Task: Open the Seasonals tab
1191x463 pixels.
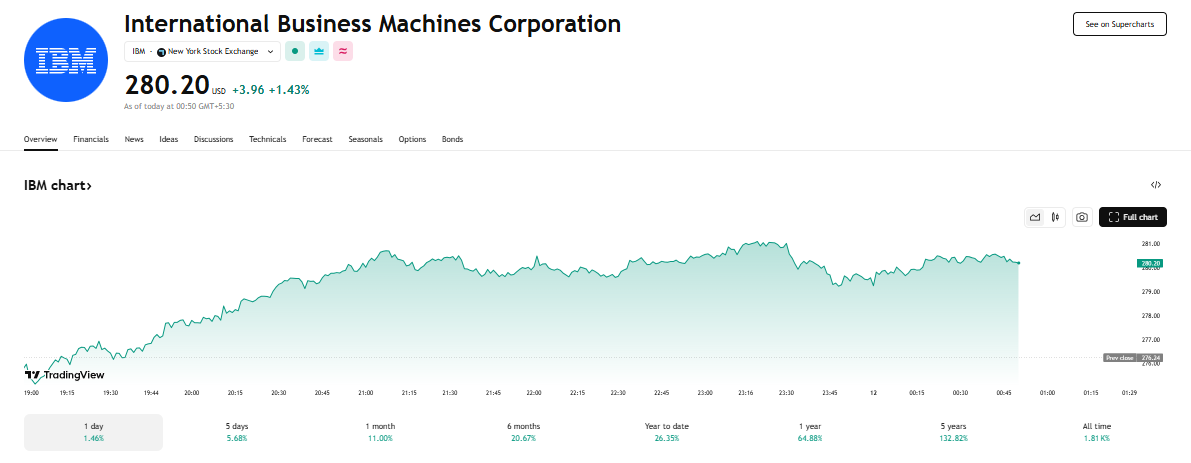Action: tap(365, 140)
